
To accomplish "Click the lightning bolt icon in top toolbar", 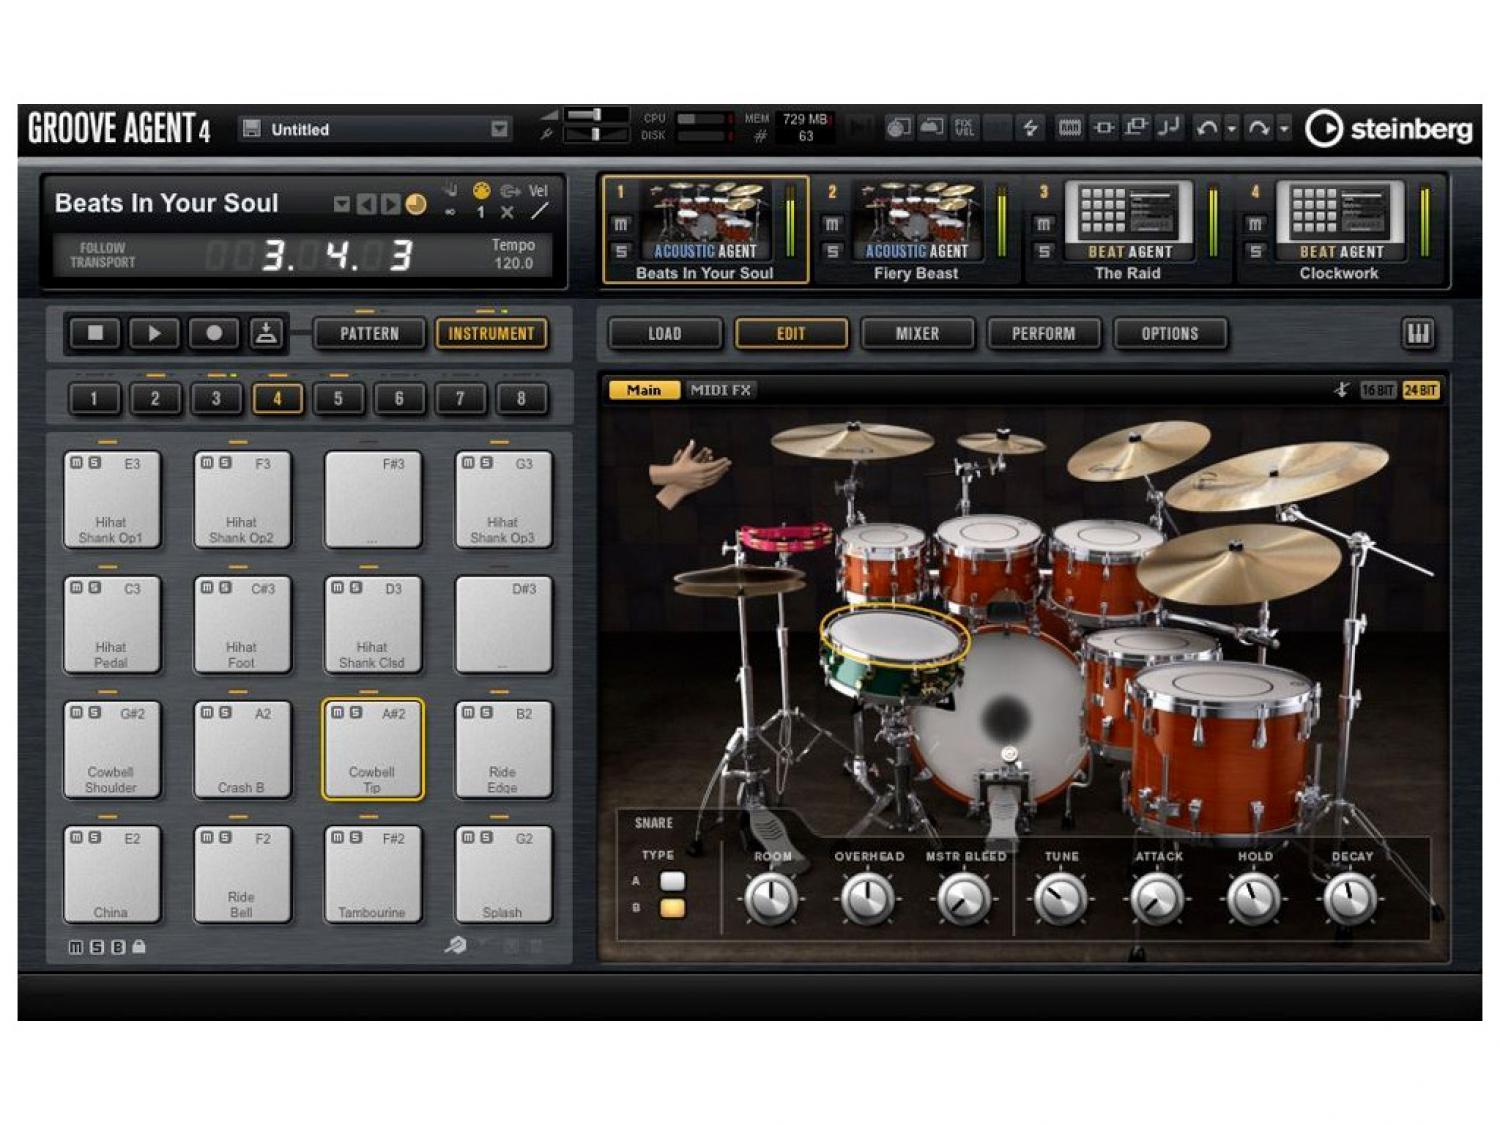I will point(1030,128).
